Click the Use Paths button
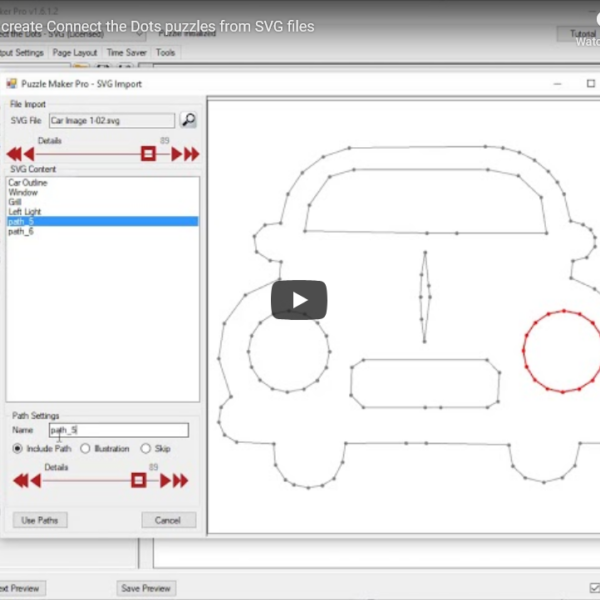The image size is (600, 600). coord(39,521)
